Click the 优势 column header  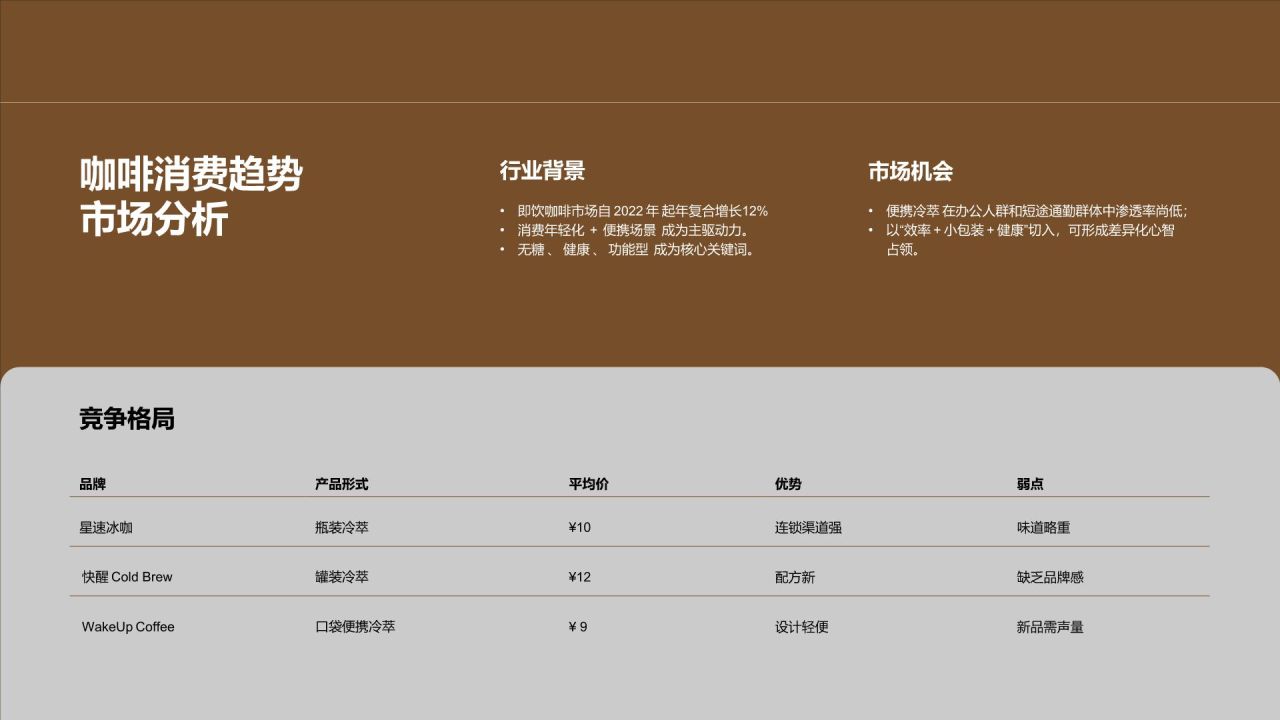pyautogui.click(x=788, y=484)
